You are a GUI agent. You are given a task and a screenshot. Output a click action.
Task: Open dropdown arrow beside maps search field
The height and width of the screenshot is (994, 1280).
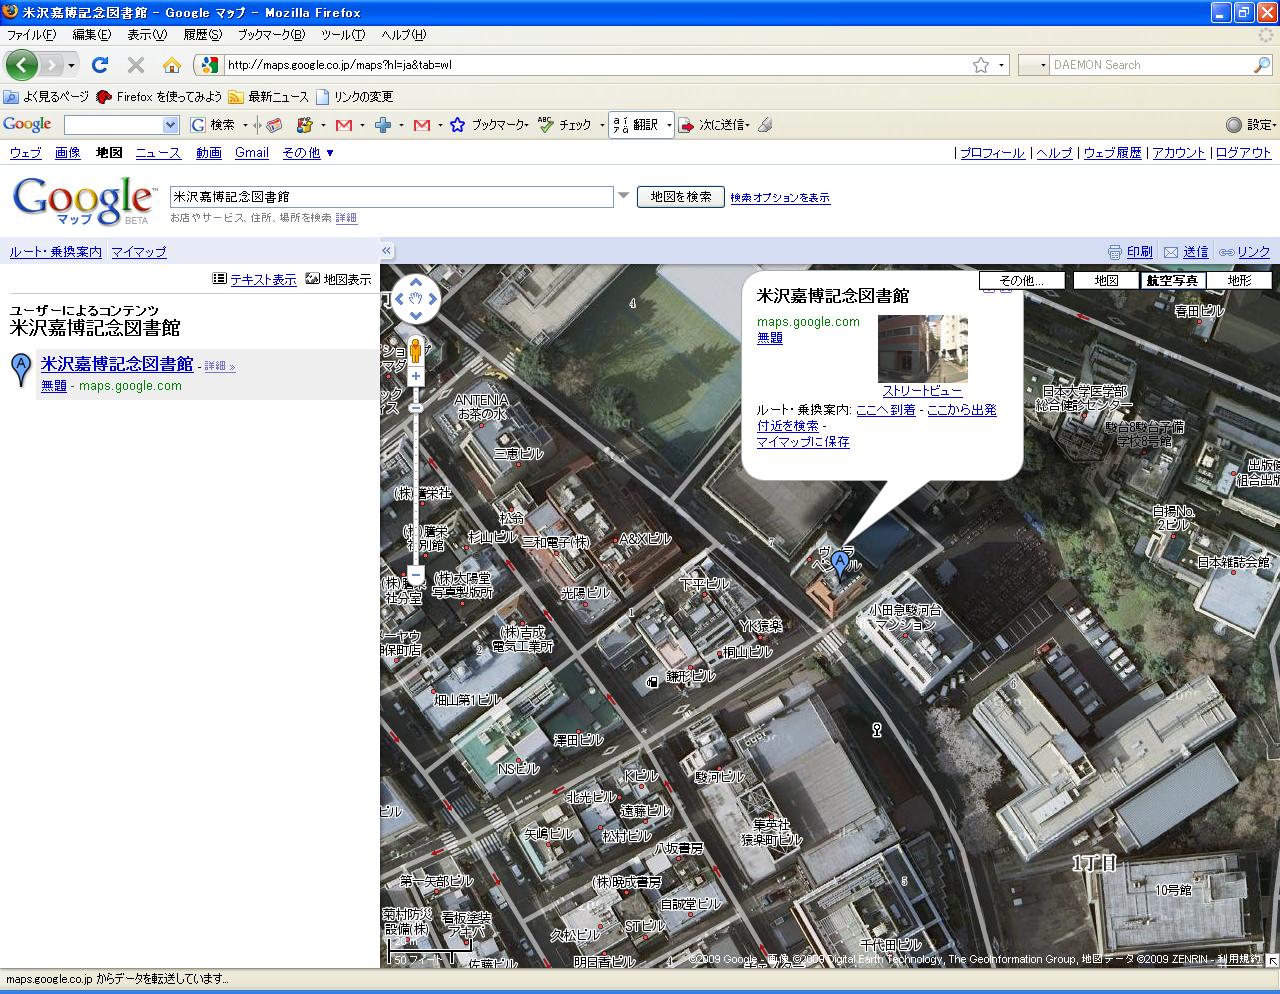(624, 196)
